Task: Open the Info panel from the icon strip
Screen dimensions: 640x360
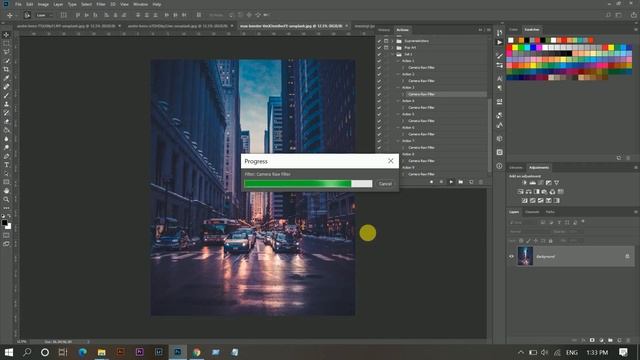Action: [x=500, y=166]
